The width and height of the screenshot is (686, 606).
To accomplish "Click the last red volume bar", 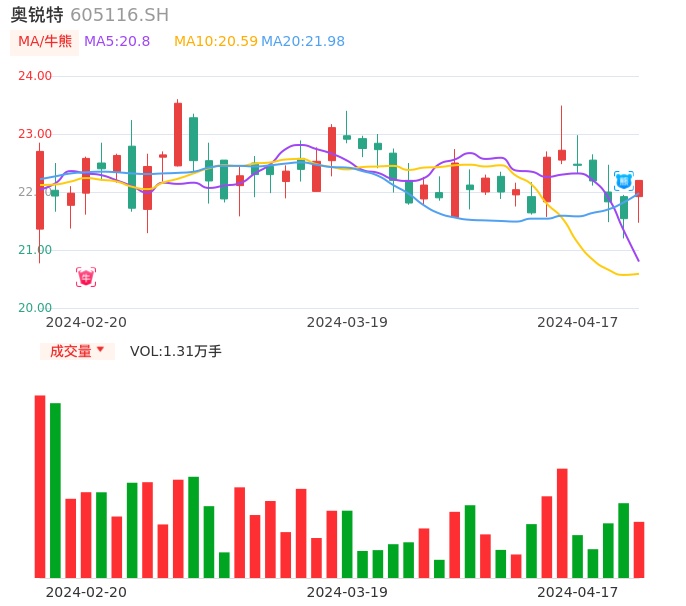I will (639, 550).
